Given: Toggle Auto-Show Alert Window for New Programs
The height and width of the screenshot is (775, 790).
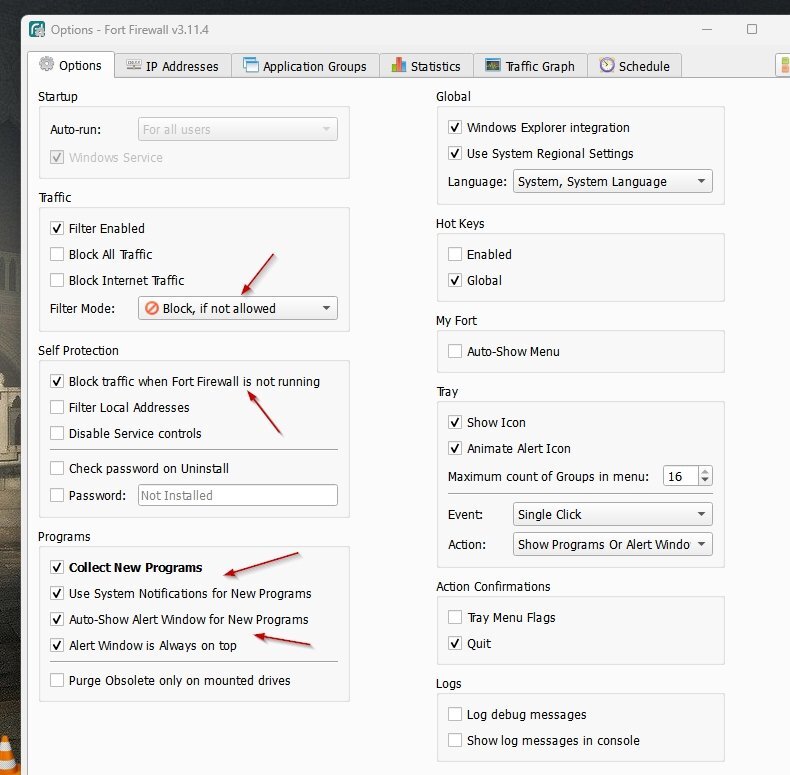Looking at the screenshot, I should (57, 619).
